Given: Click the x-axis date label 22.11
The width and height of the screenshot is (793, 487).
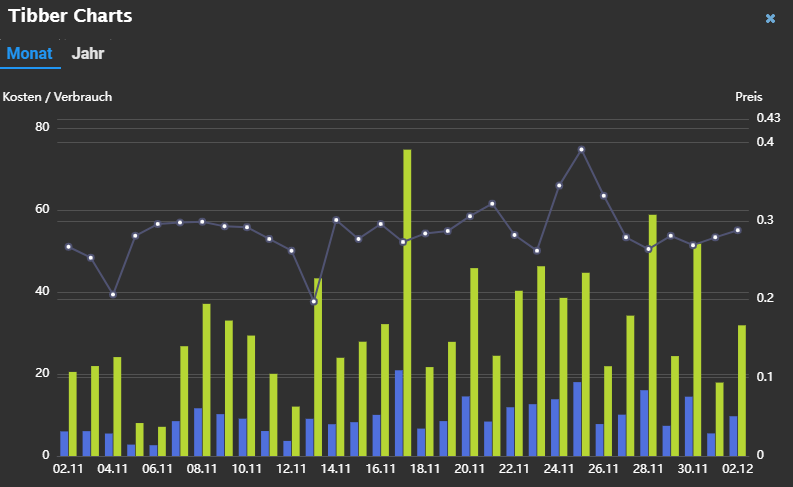Looking at the screenshot, I should (514, 469).
